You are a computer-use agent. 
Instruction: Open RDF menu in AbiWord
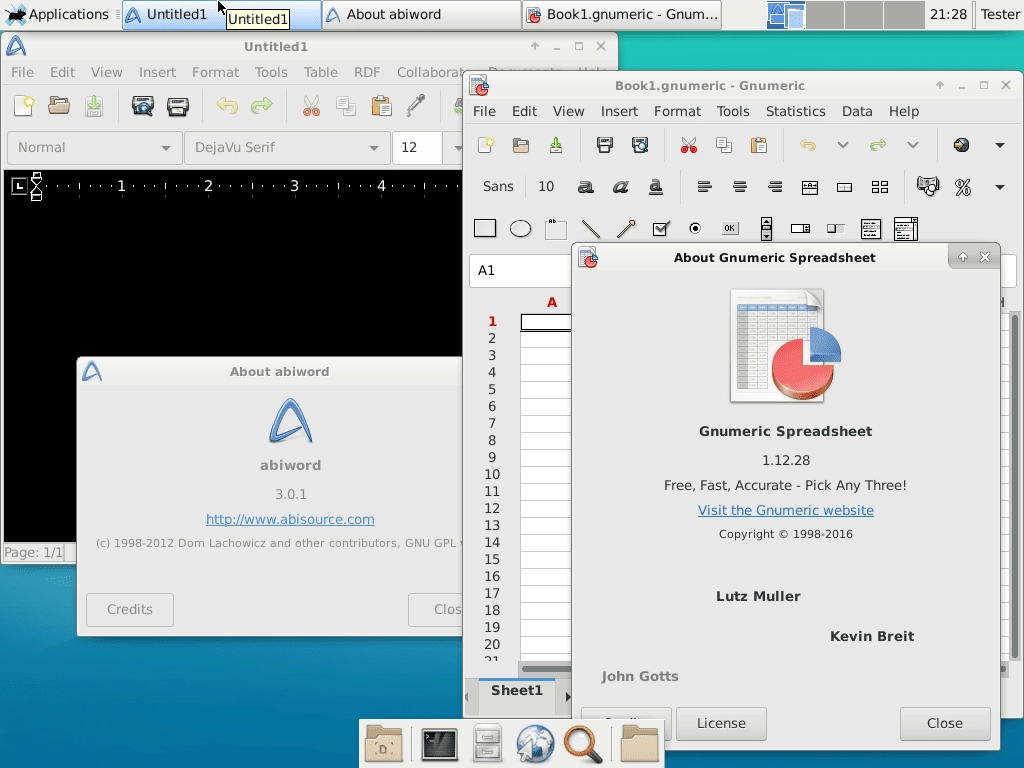(x=367, y=72)
